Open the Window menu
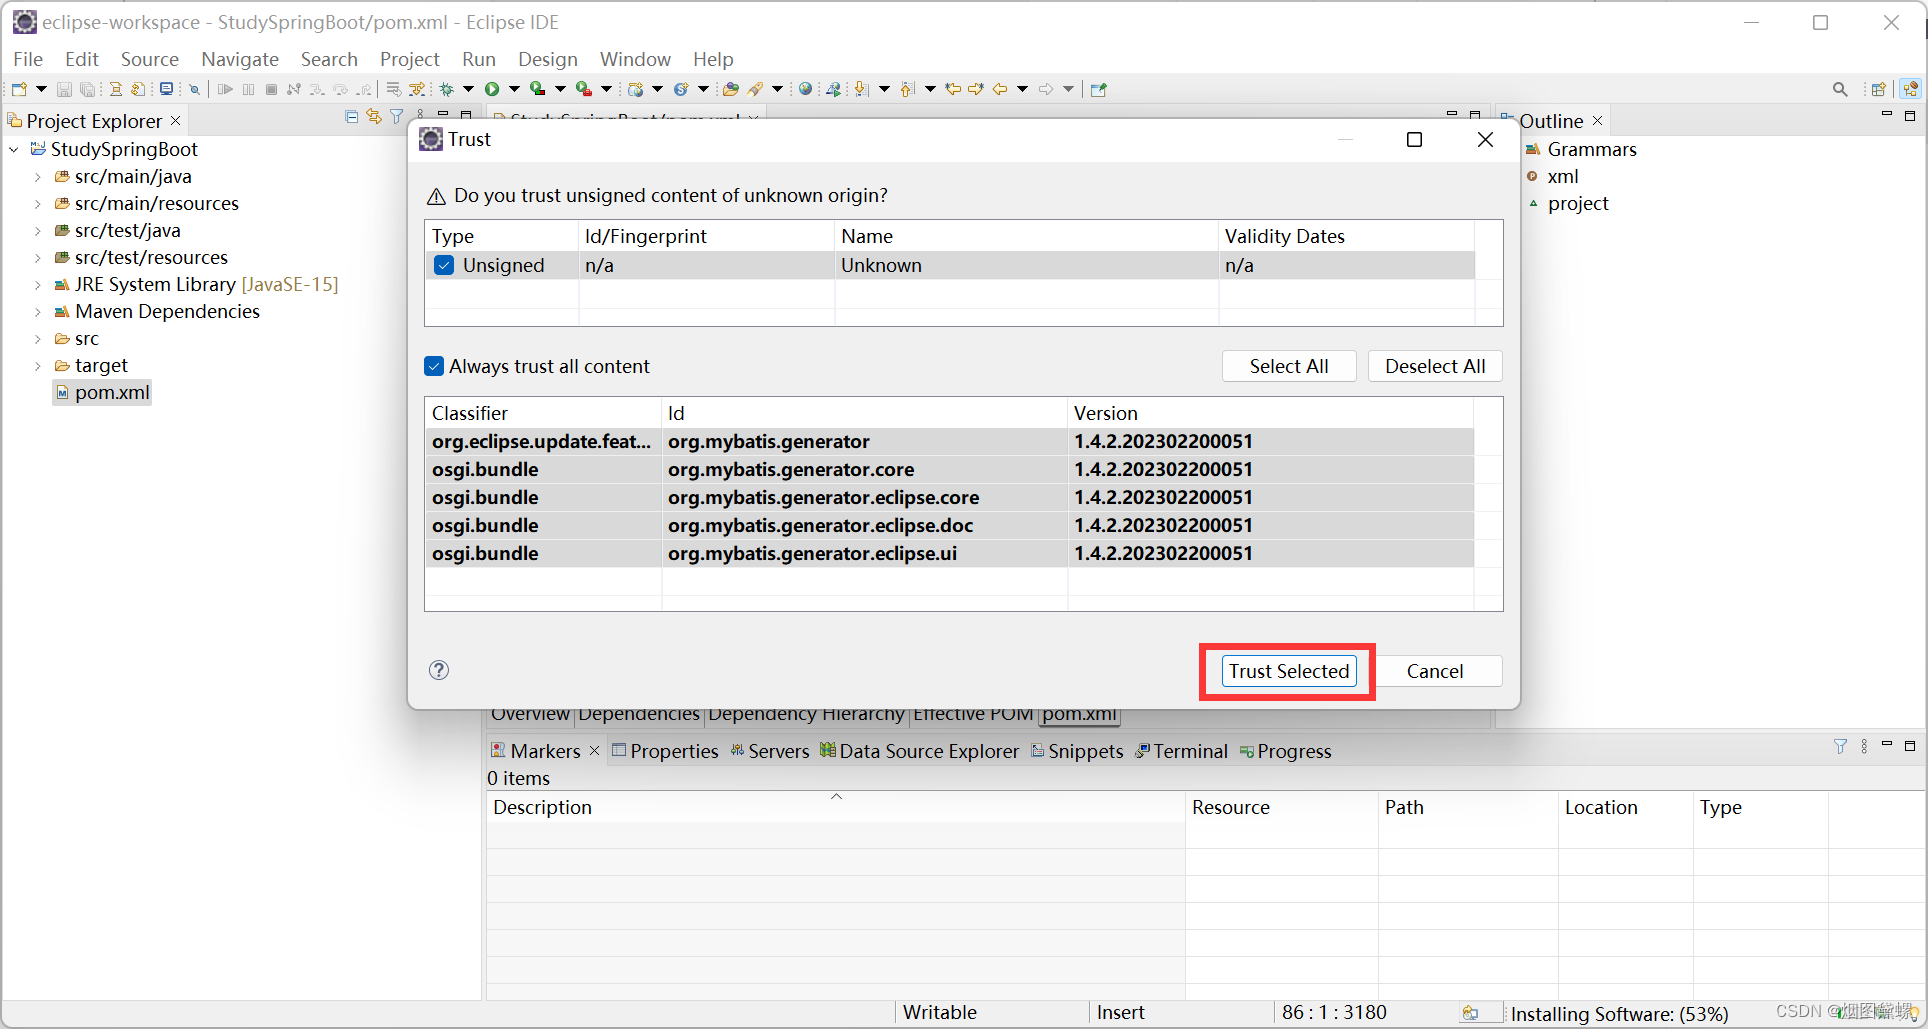The width and height of the screenshot is (1928, 1029). coord(635,59)
